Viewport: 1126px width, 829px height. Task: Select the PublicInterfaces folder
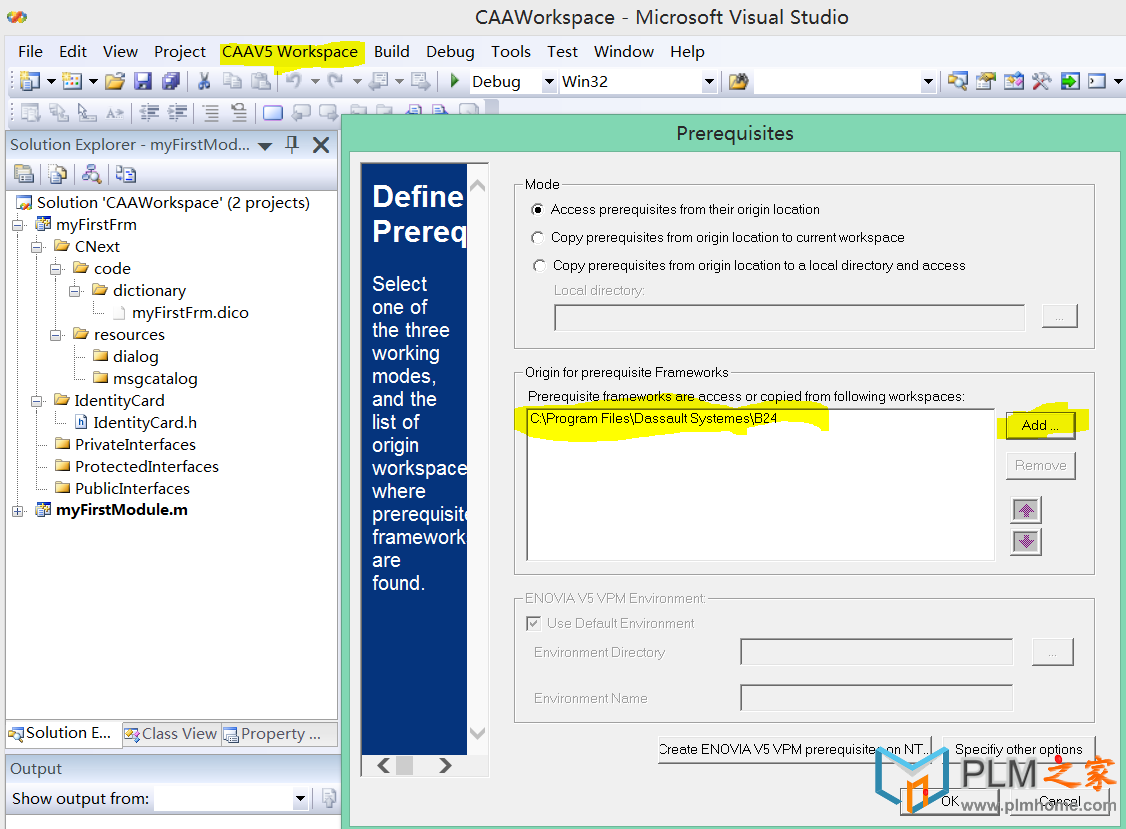132,489
